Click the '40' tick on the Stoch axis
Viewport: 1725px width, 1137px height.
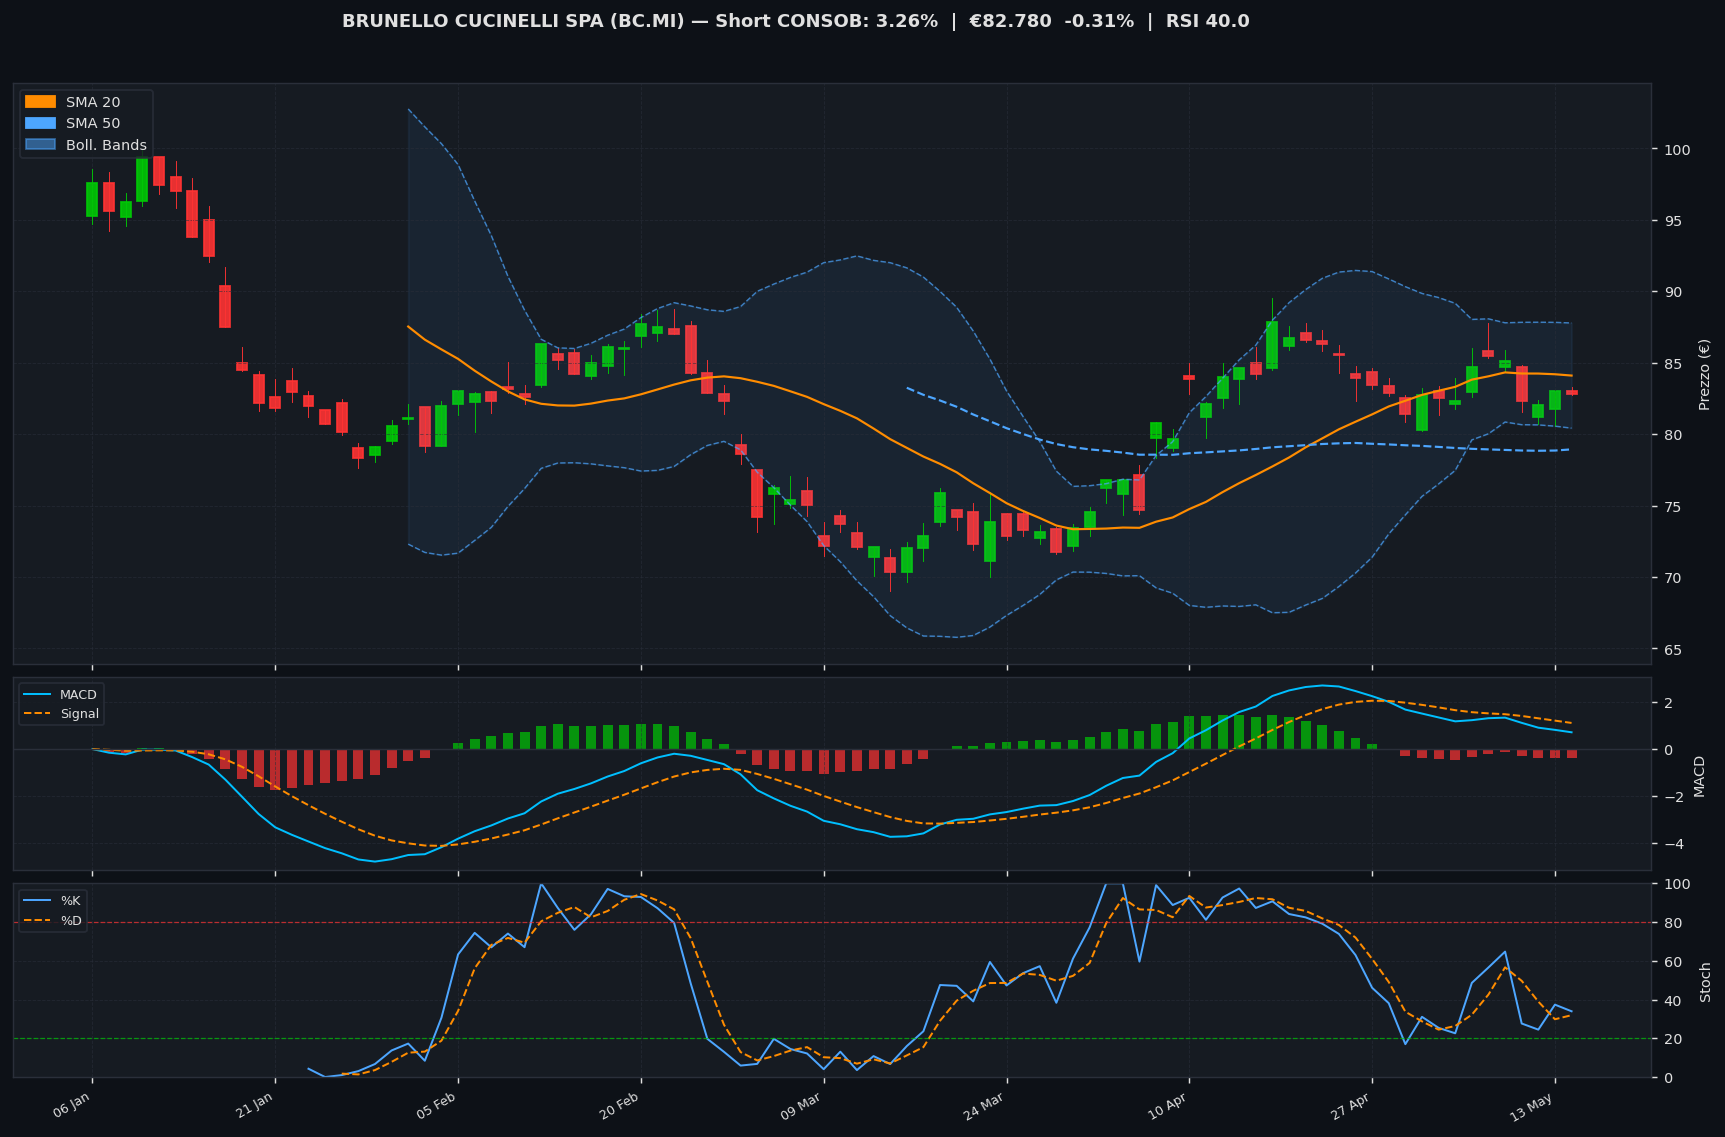pyautogui.click(x=1672, y=1001)
